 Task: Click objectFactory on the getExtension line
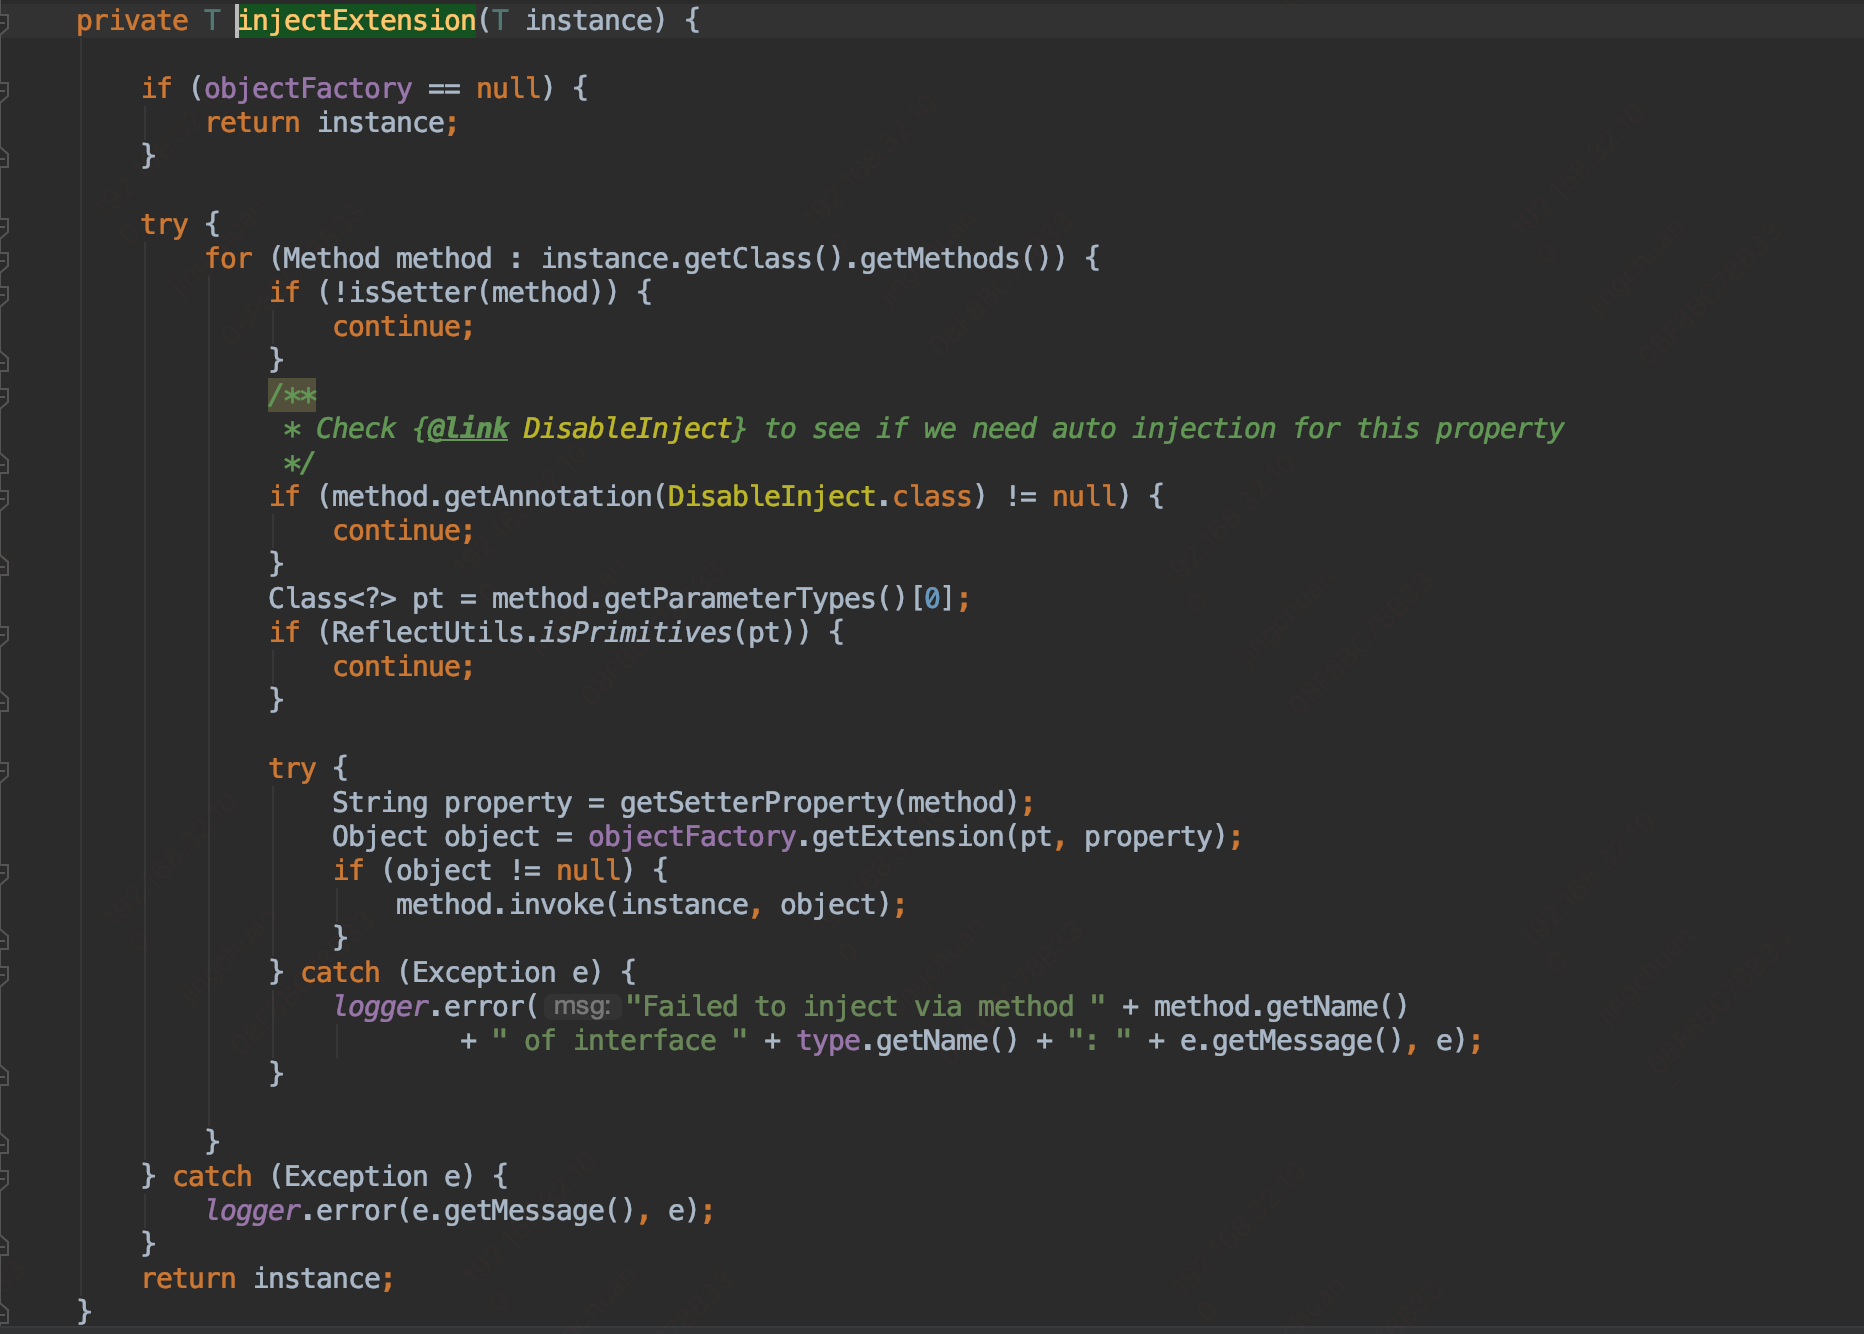click(692, 837)
